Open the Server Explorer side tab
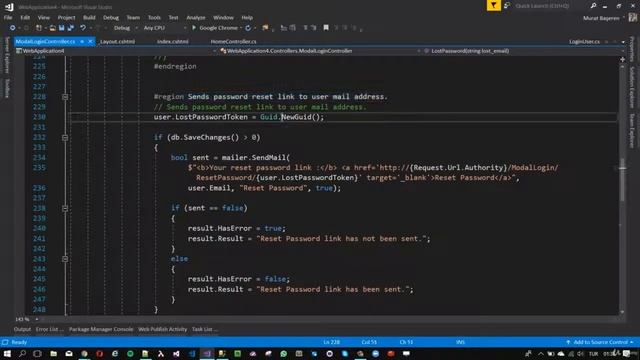Image resolution: width=640 pixels, height=360 pixels. tap(7, 55)
